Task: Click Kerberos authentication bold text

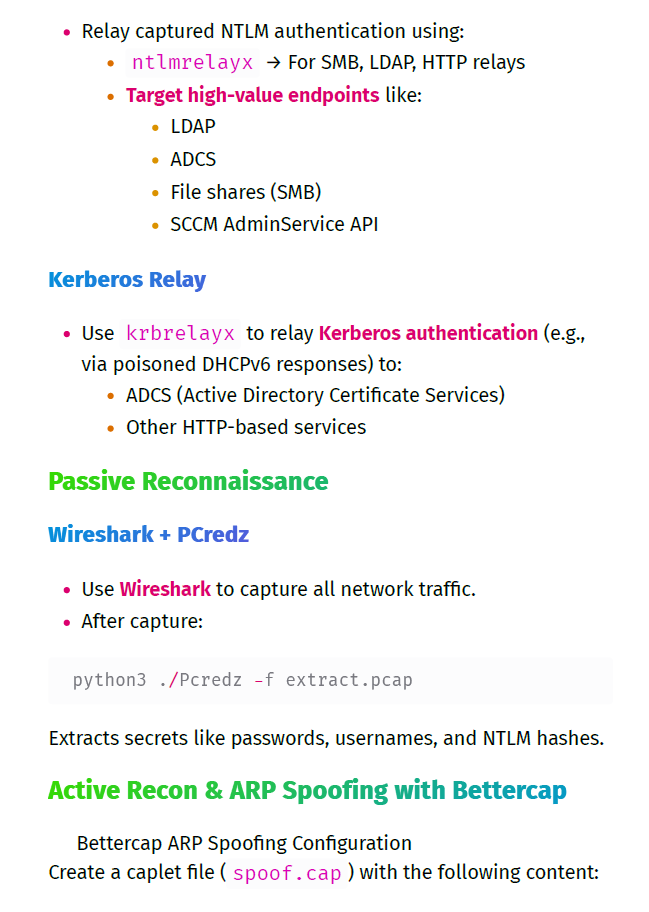Action: coord(428,333)
